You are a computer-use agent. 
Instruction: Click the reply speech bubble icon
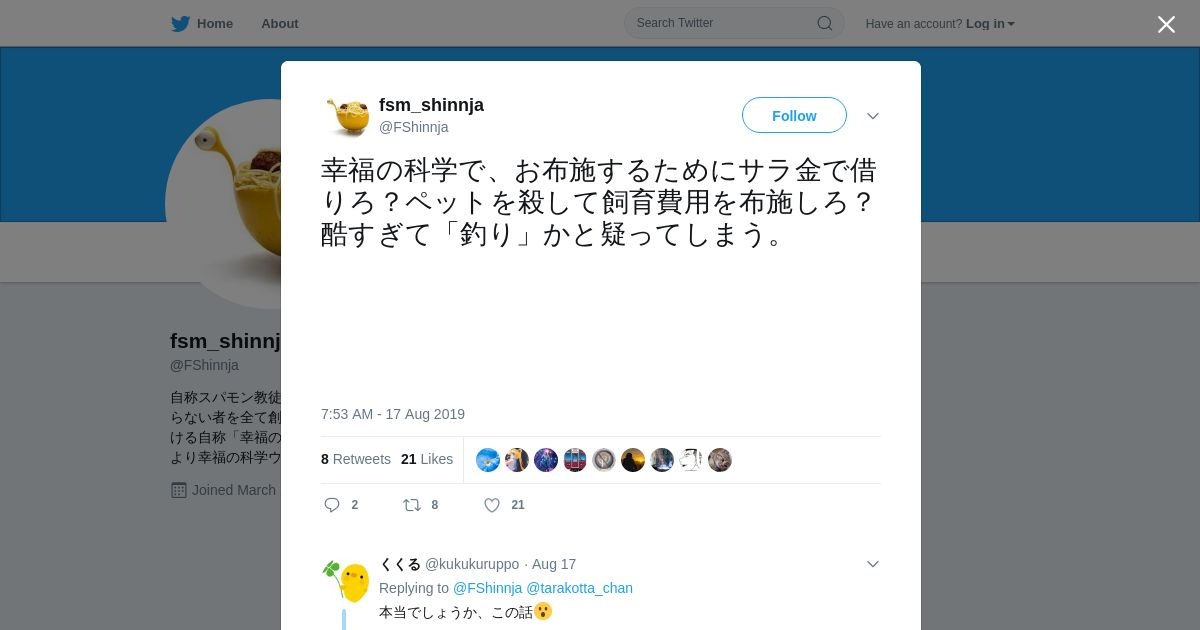coord(332,505)
